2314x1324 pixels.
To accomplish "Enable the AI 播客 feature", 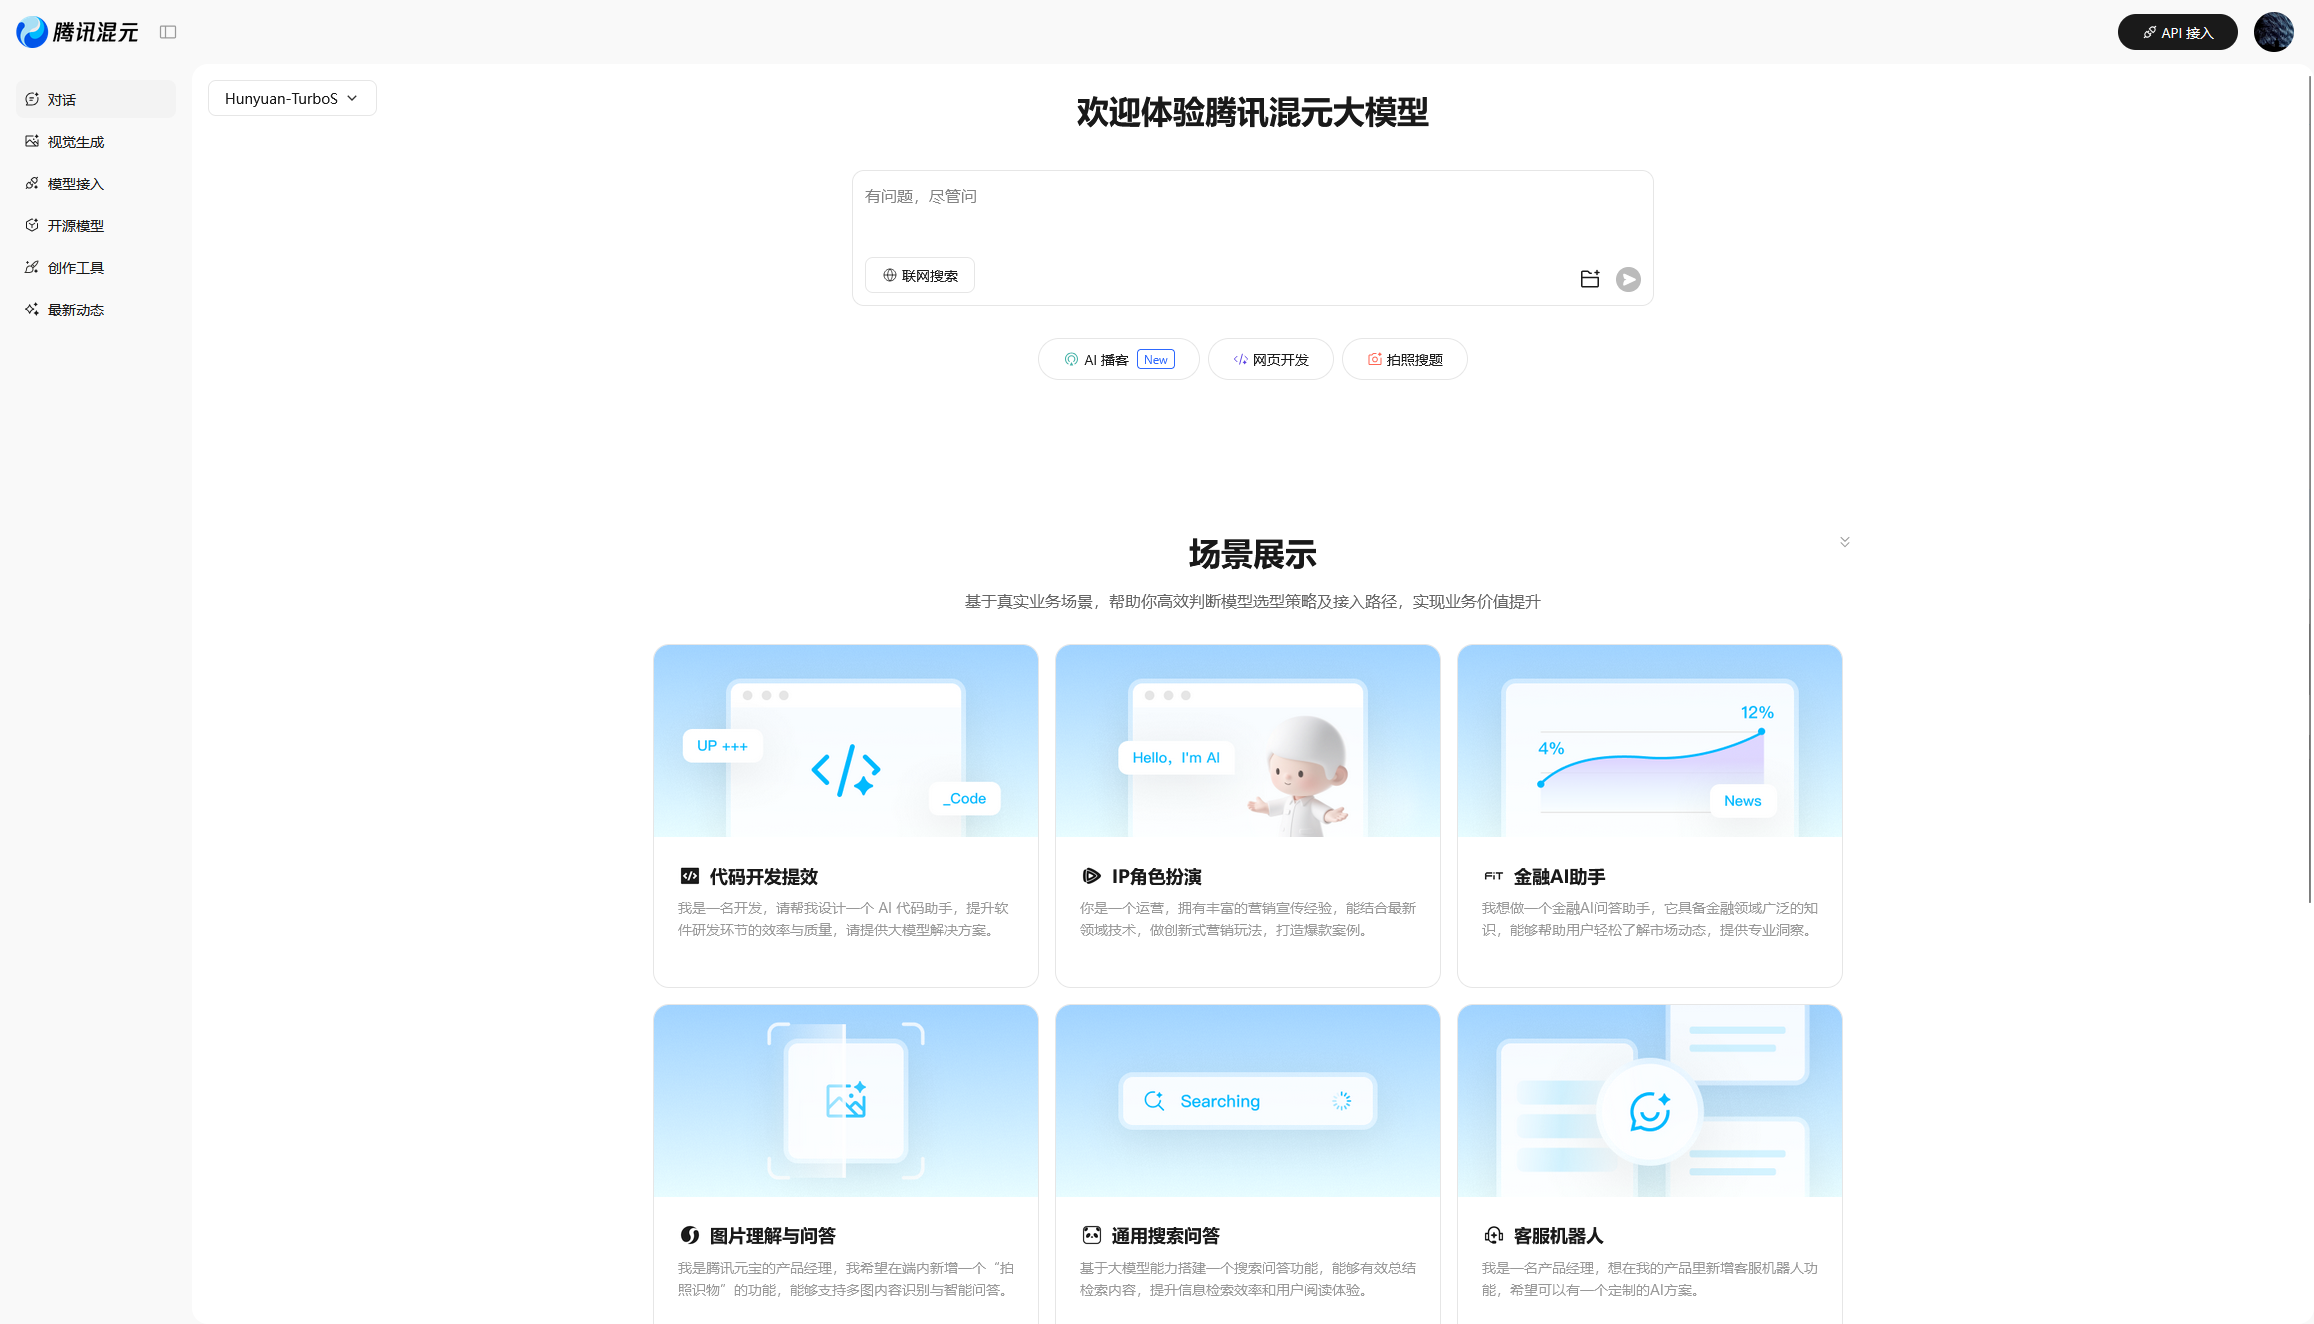I will tap(1118, 358).
